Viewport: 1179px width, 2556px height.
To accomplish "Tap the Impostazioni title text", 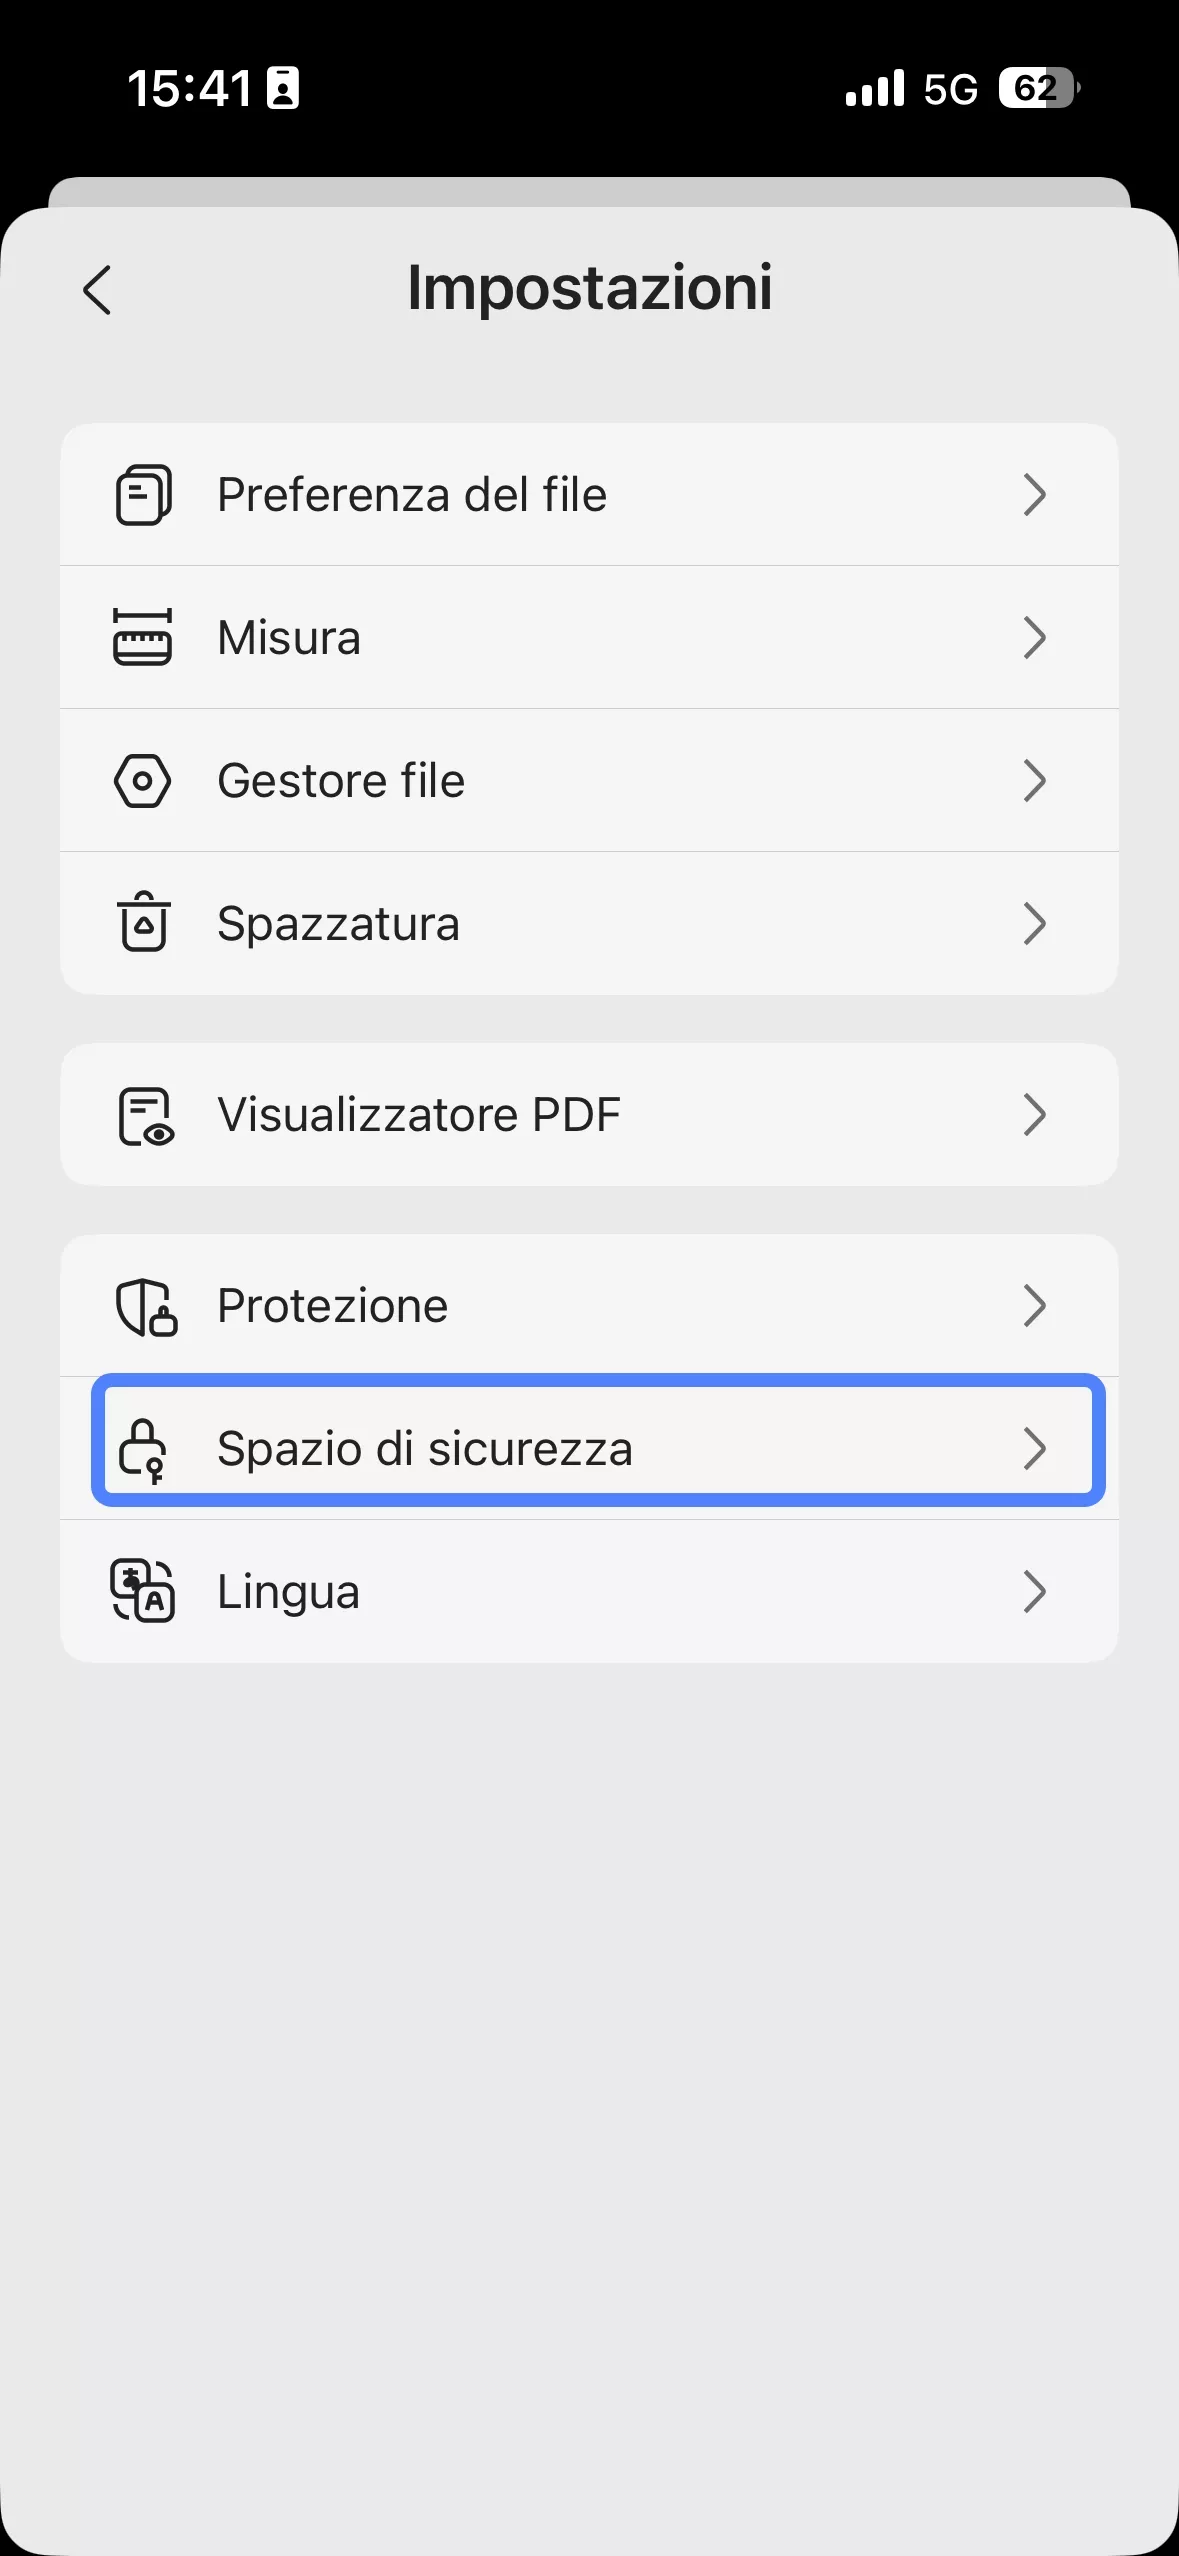I will [x=589, y=288].
